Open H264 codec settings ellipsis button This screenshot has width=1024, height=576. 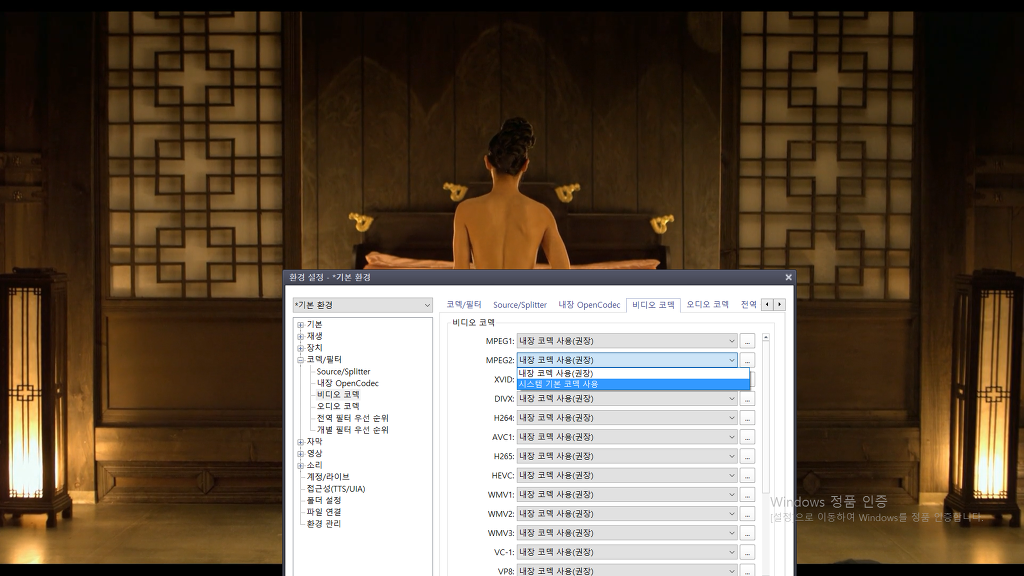747,417
